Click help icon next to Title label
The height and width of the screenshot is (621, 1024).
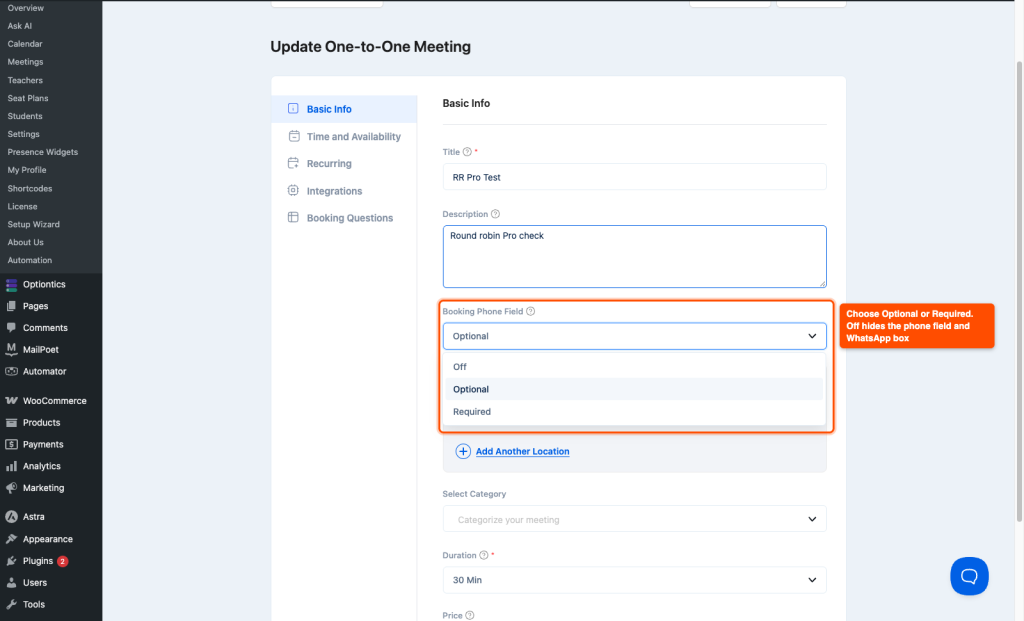467,151
